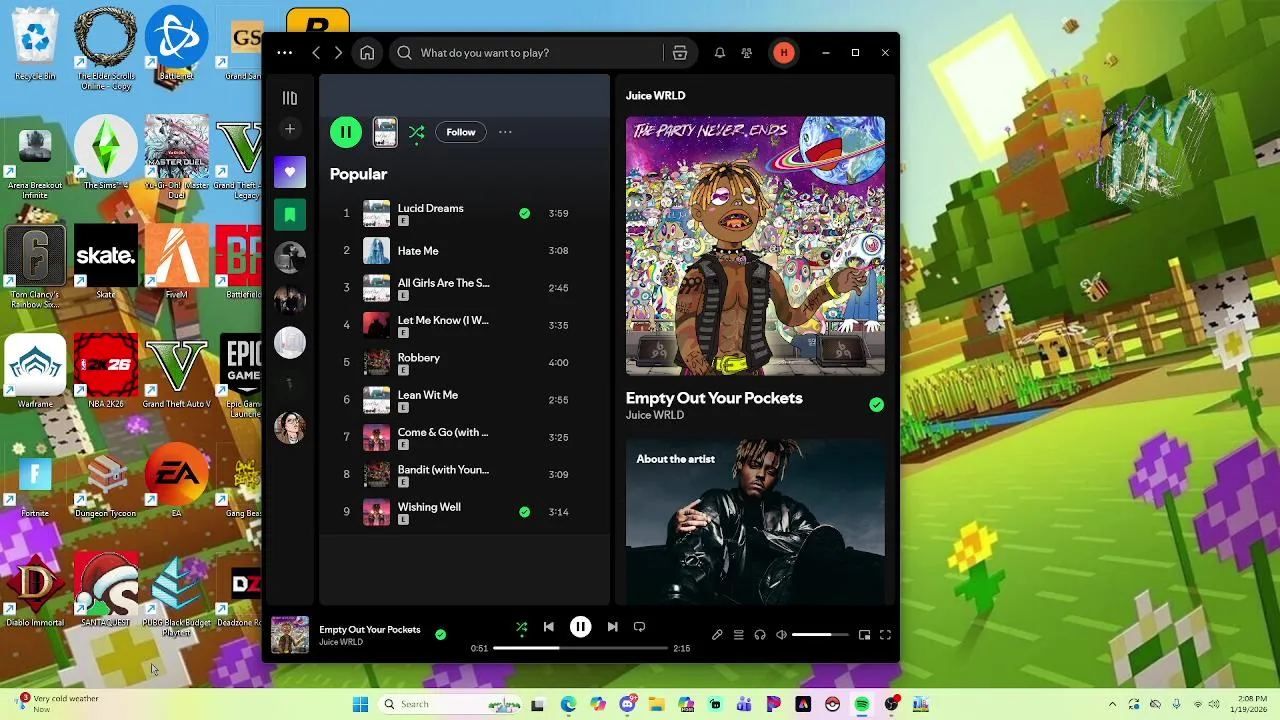Open the user profile avatar H
This screenshot has height=720, width=1280.
(x=784, y=53)
